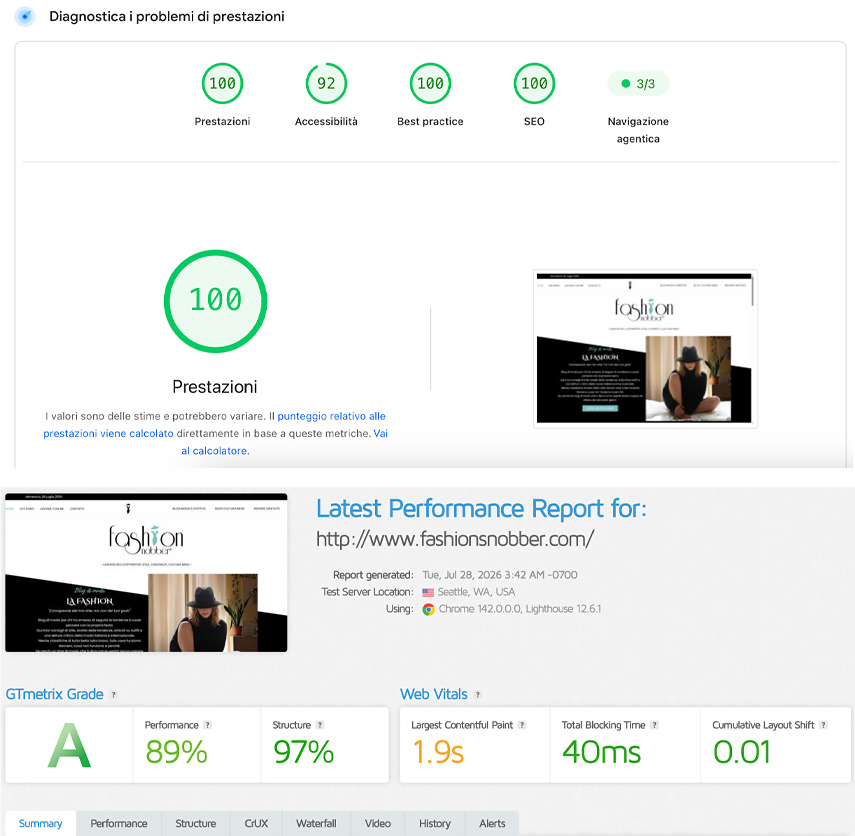
Task: Jump to the Accessibilità 92 score gauge
Action: [326, 83]
